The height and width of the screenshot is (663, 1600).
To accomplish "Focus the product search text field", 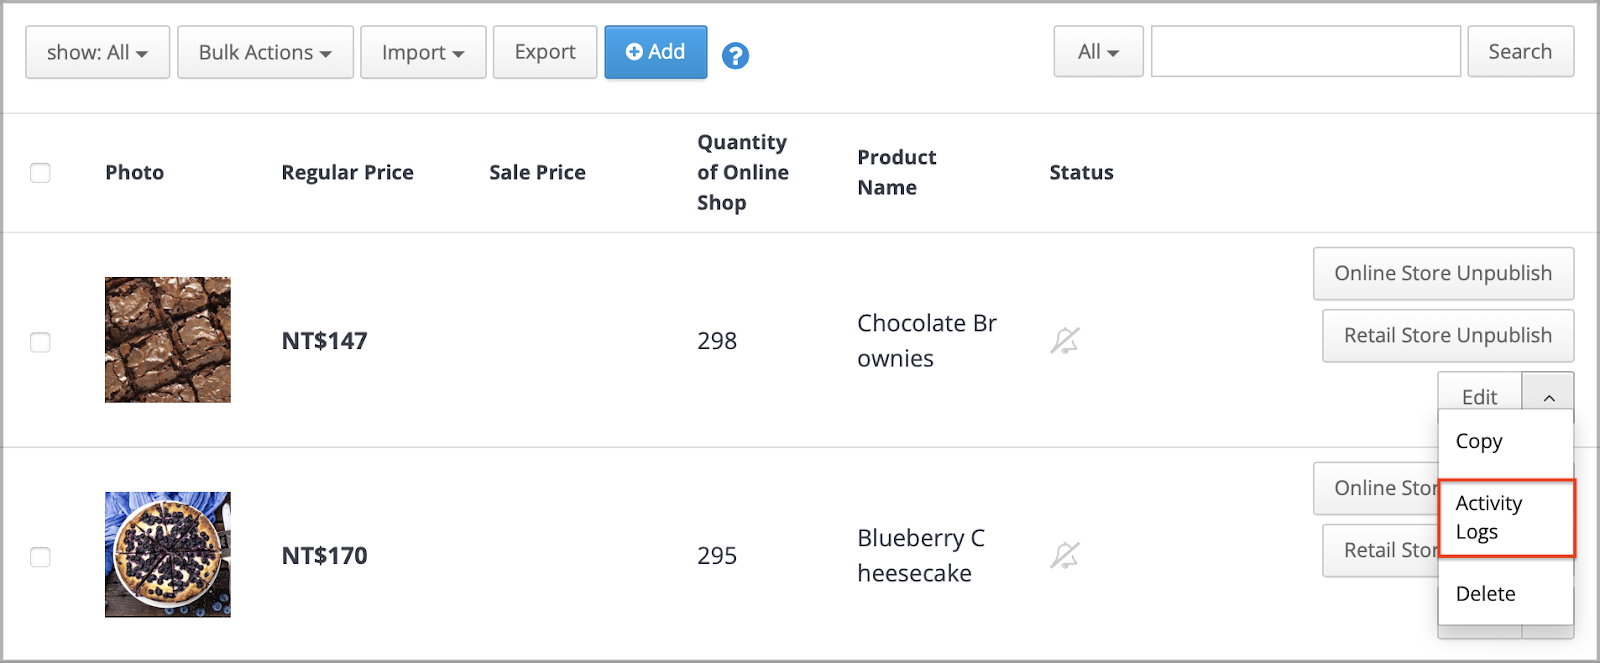I will coord(1306,52).
